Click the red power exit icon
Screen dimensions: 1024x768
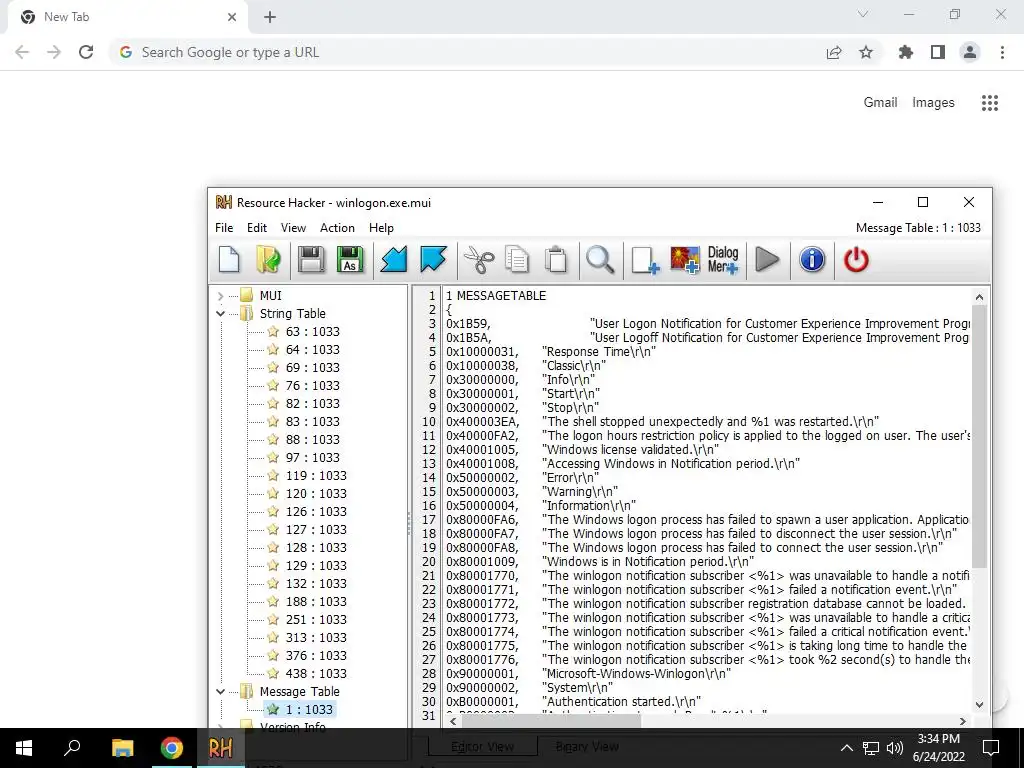(x=856, y=260)
